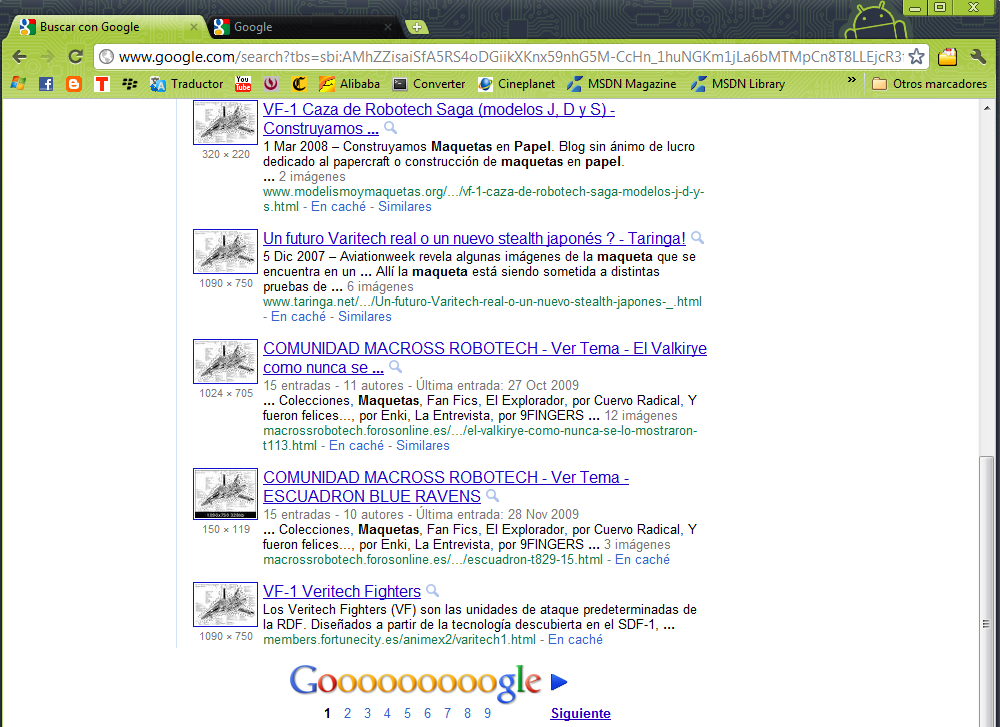
Task: Open ESCUADRON BLUE RAVENS result
Action: pyautogui.click(x=446, y=487)
